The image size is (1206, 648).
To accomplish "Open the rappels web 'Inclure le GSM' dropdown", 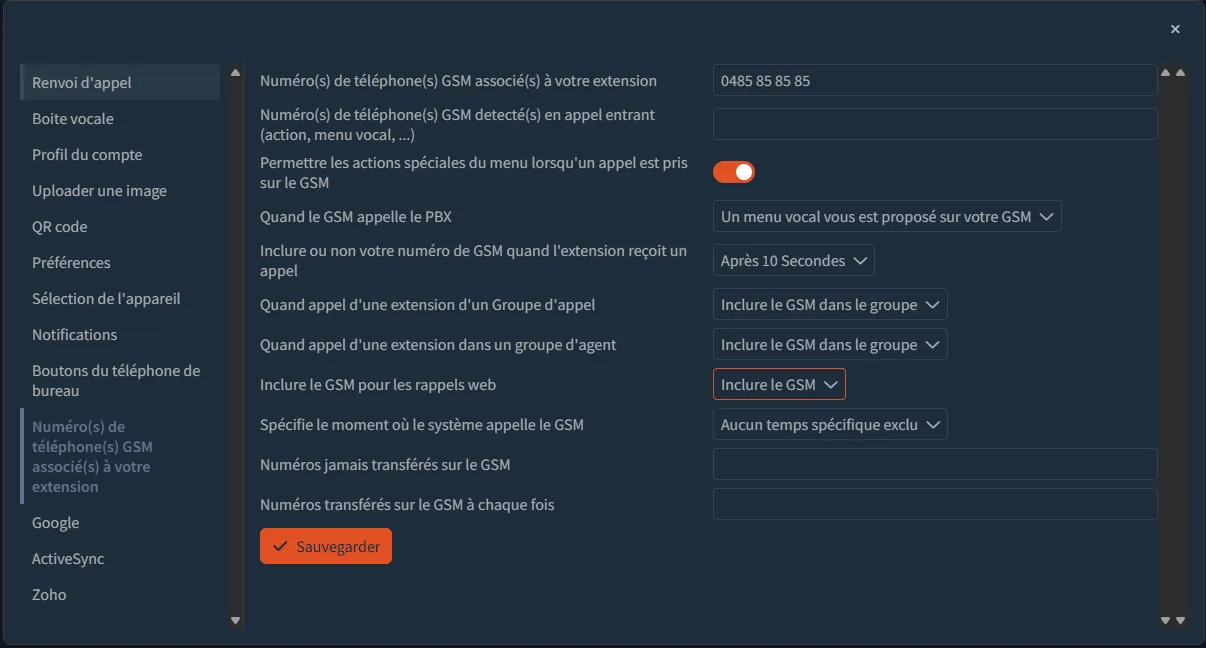I will (779, 384).
